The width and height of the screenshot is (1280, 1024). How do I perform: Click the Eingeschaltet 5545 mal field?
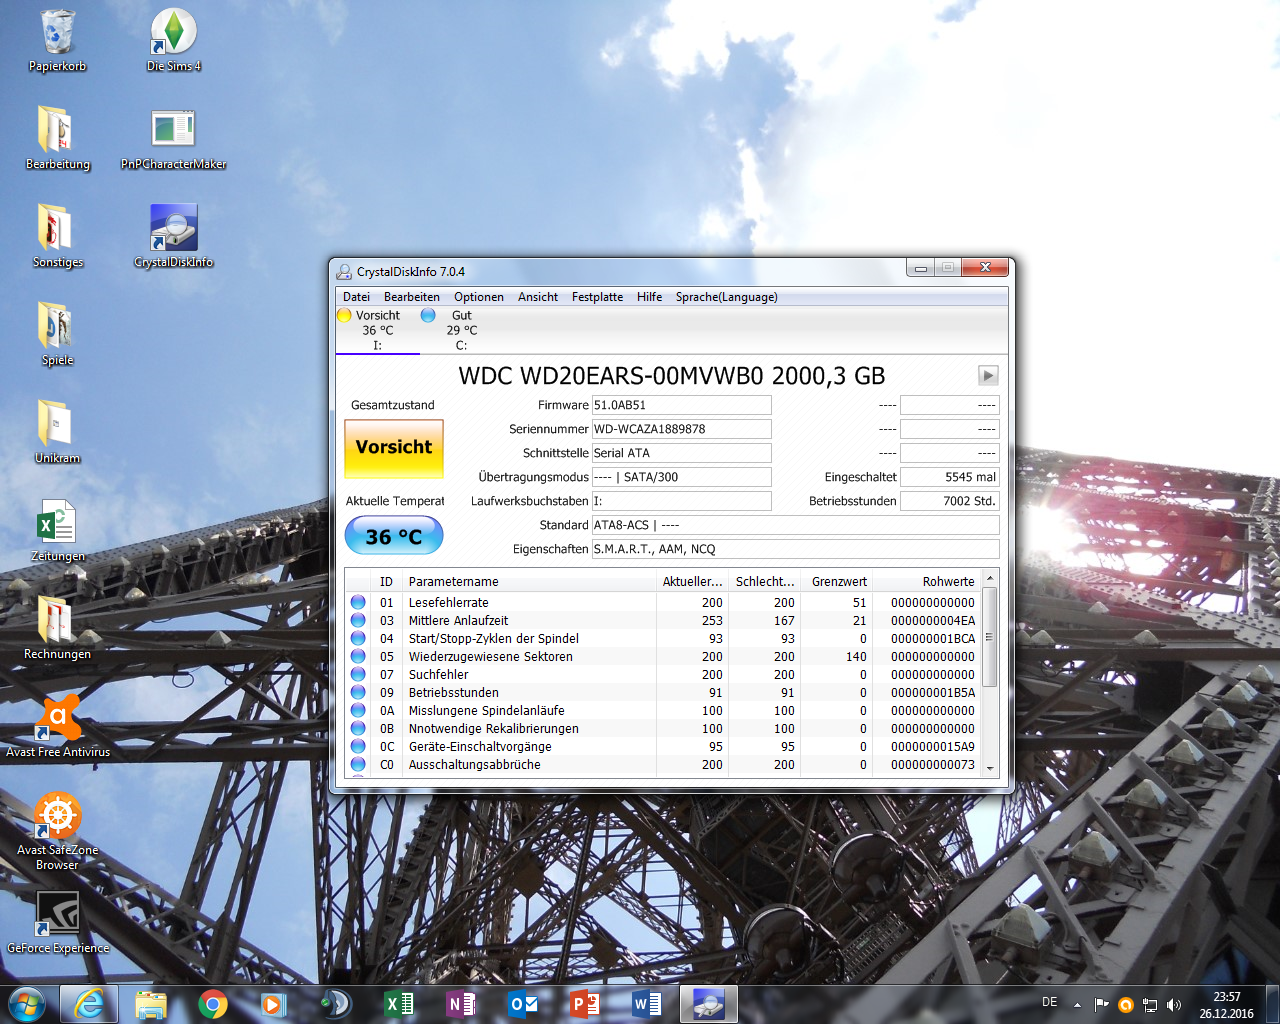[950, 477]
